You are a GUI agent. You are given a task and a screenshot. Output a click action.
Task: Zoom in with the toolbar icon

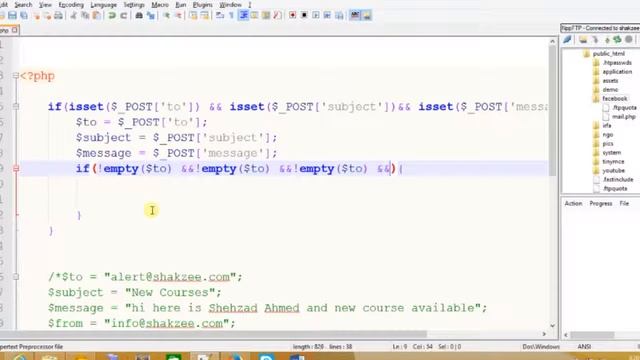tap(166, 16)
